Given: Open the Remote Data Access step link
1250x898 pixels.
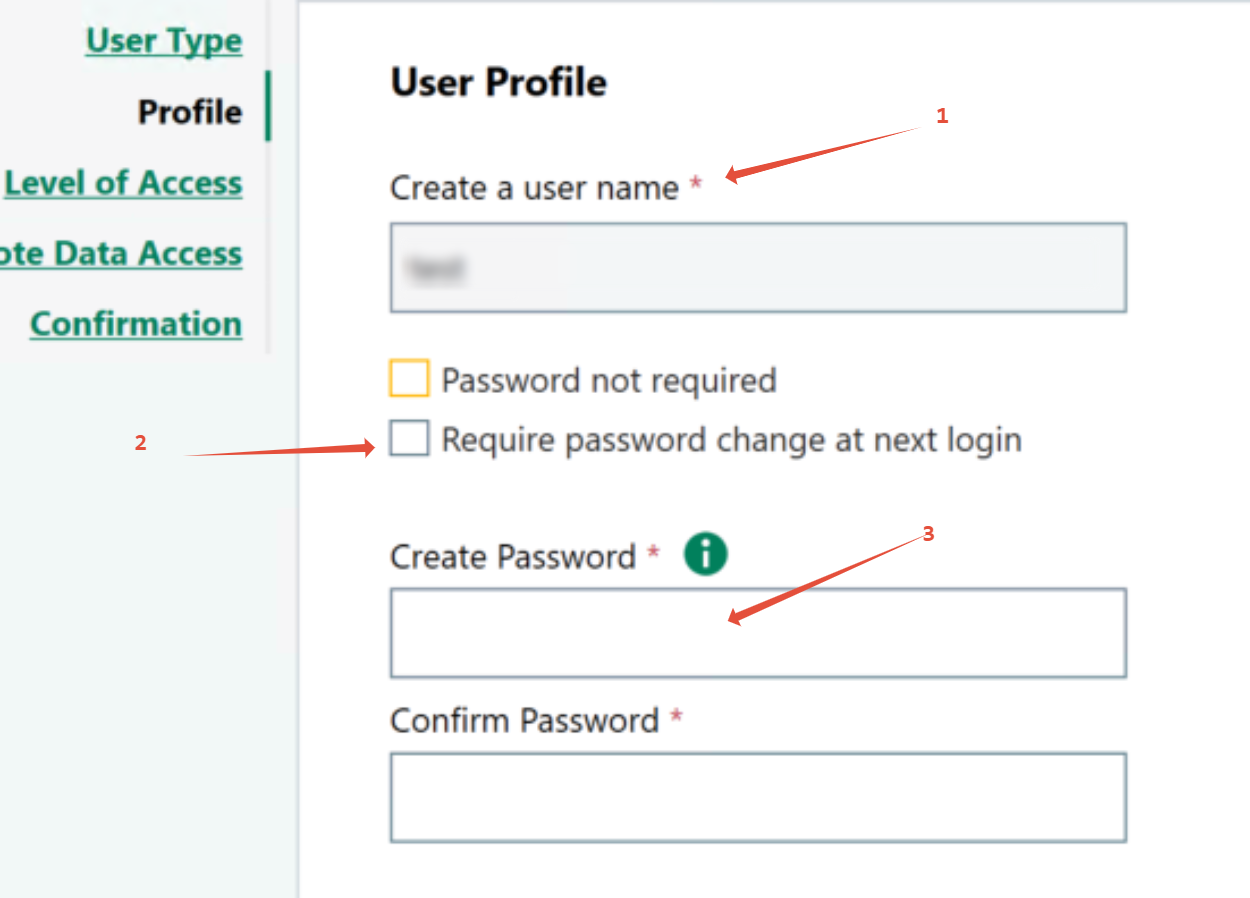Looking at the screenshot, I should point(121,254).
